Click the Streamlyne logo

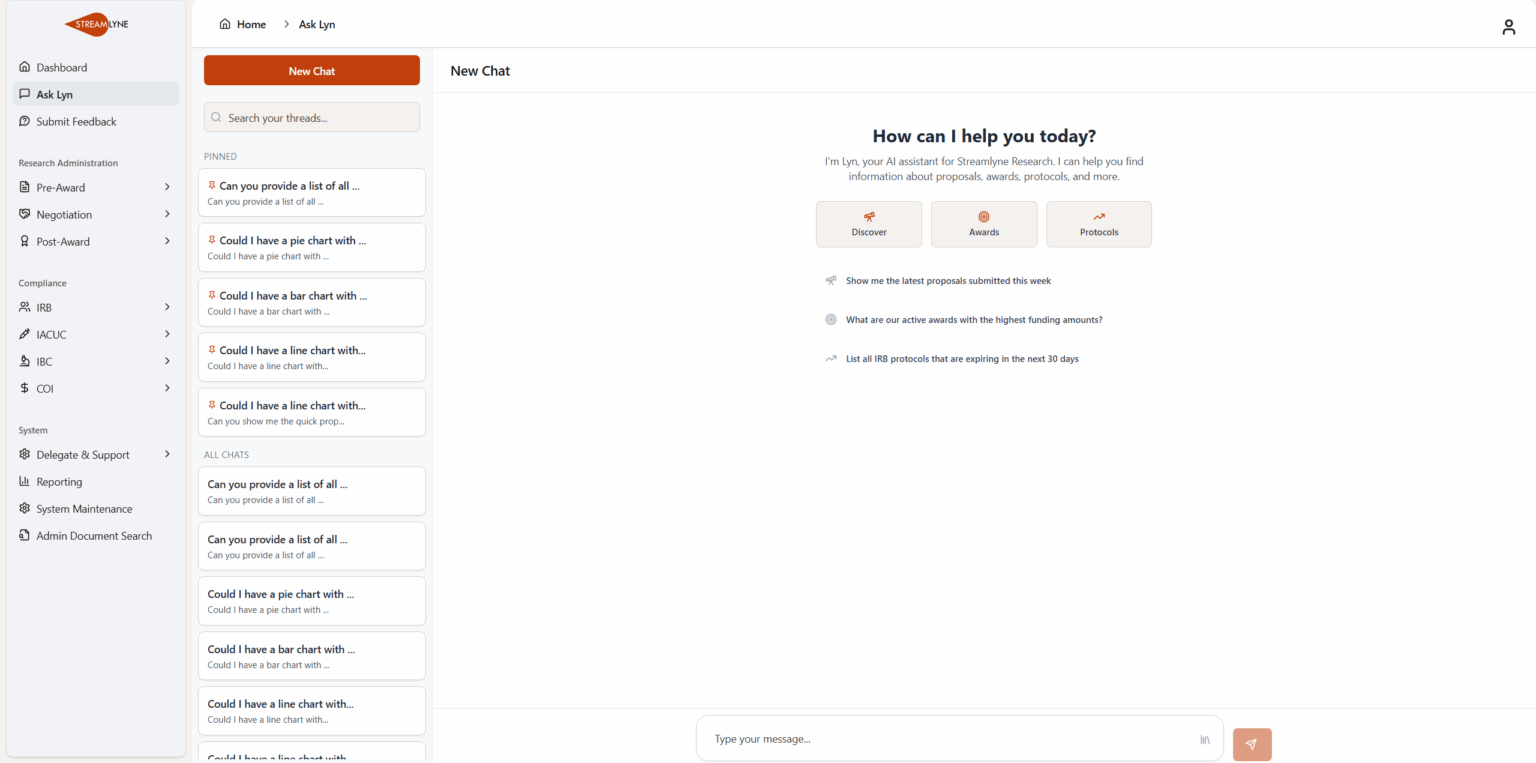pyautogui.click(x=96, y=25)
